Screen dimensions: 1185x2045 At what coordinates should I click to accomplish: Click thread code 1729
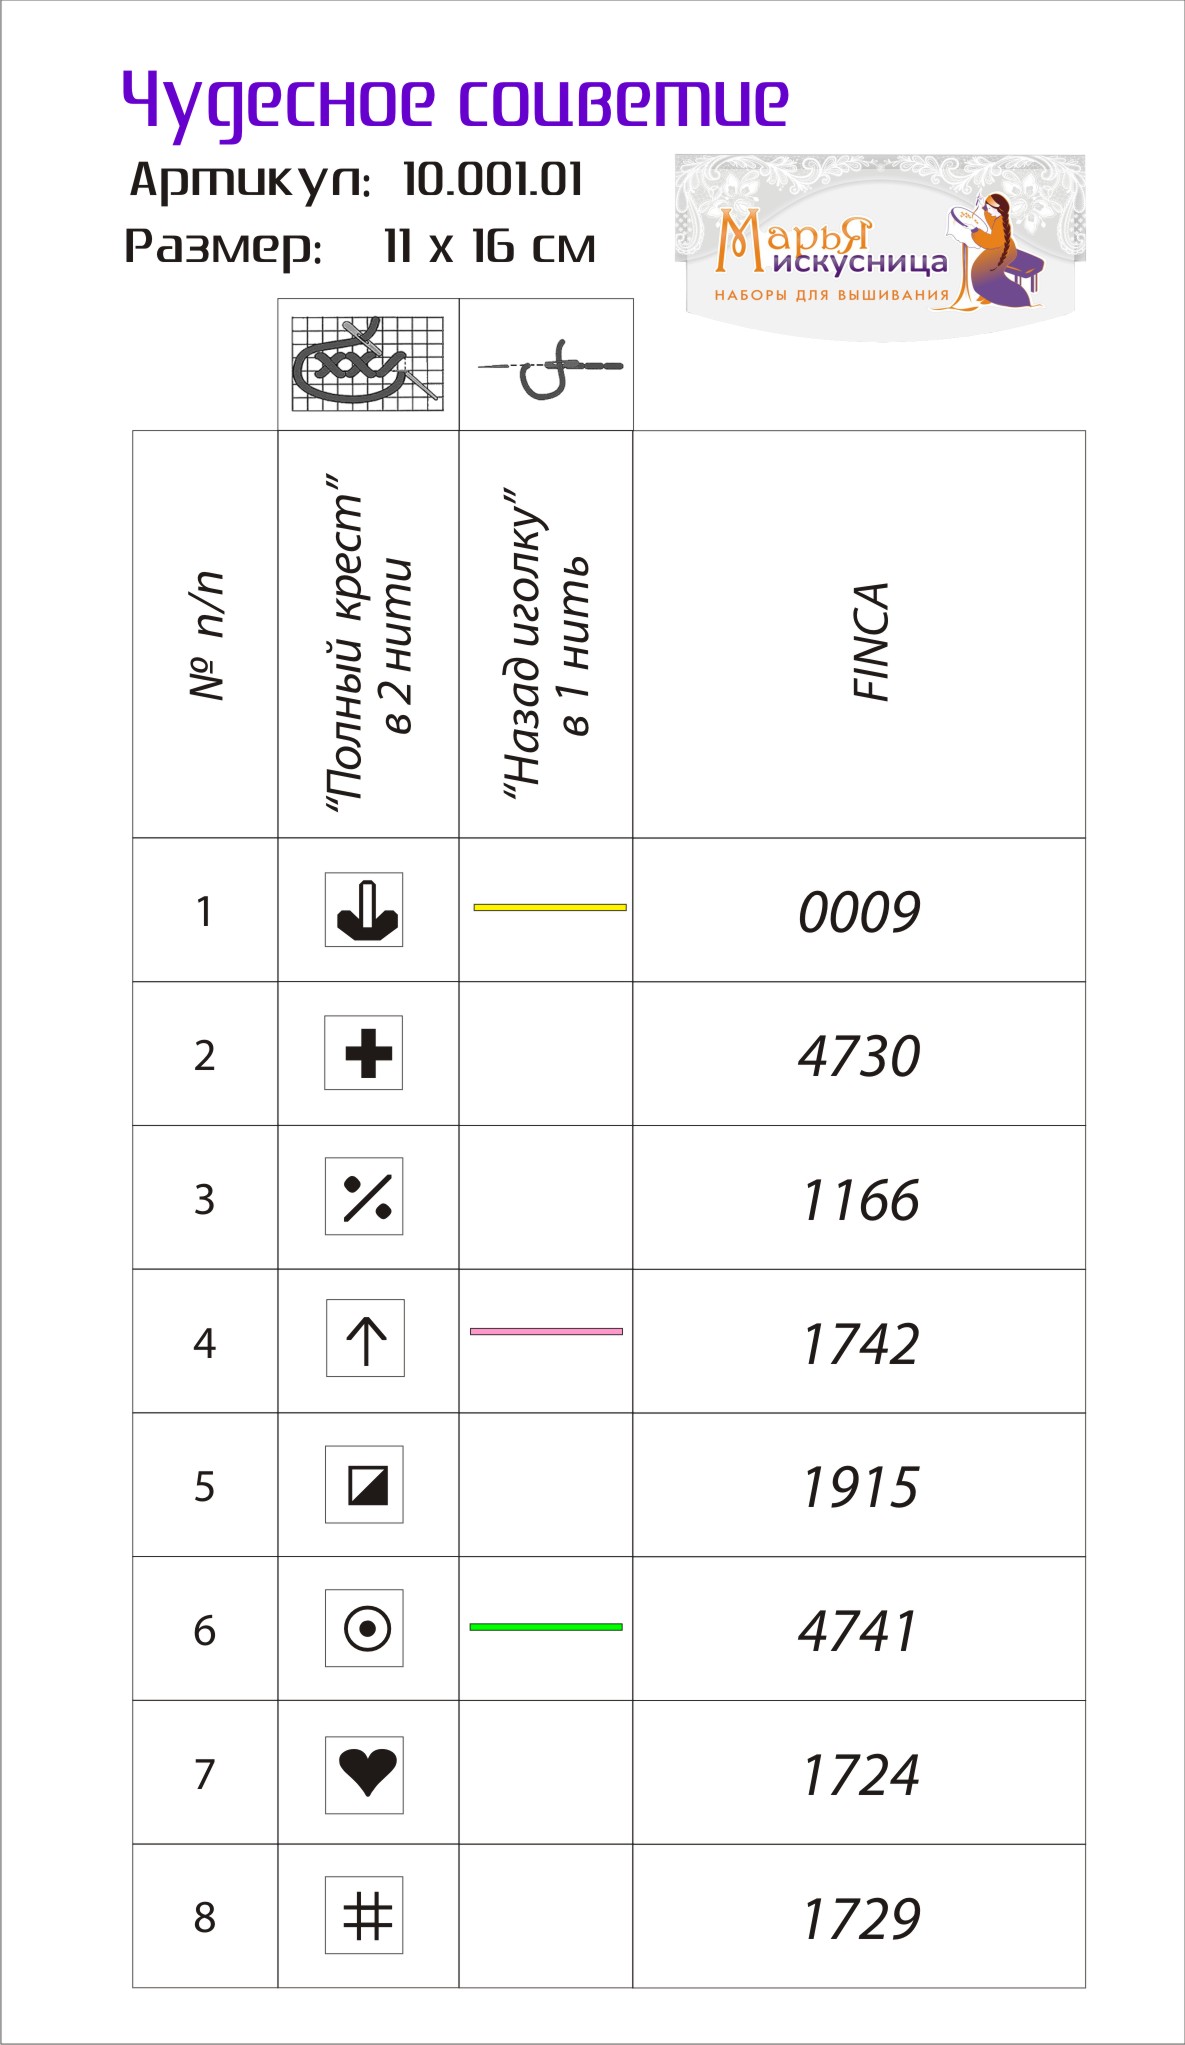861,1919
